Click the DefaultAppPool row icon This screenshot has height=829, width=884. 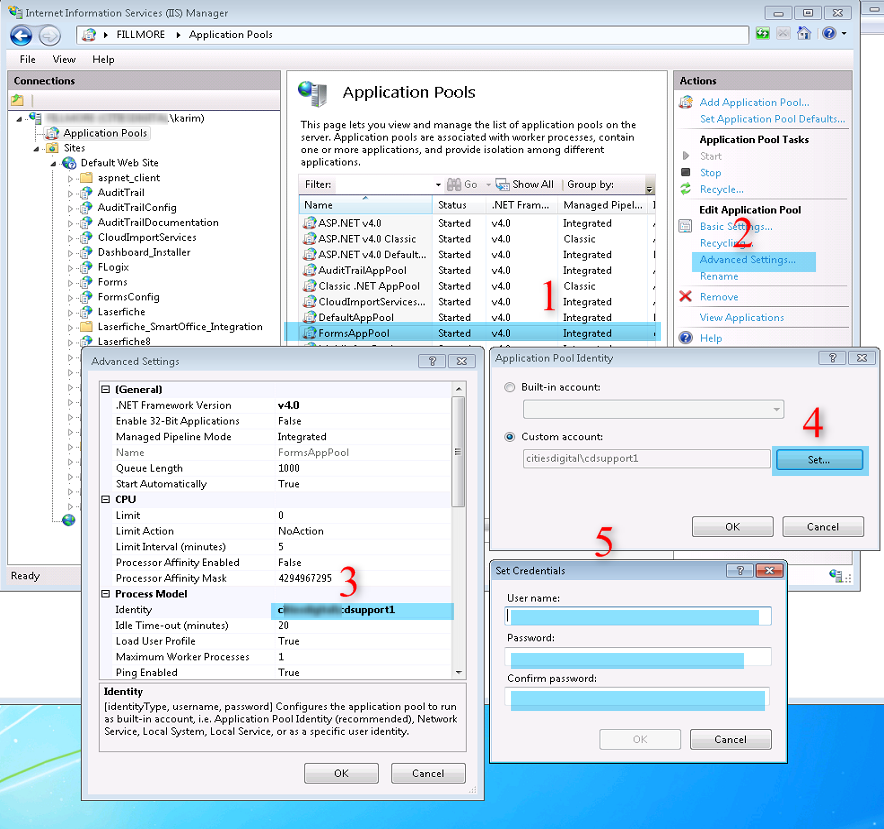click(310, 318)
